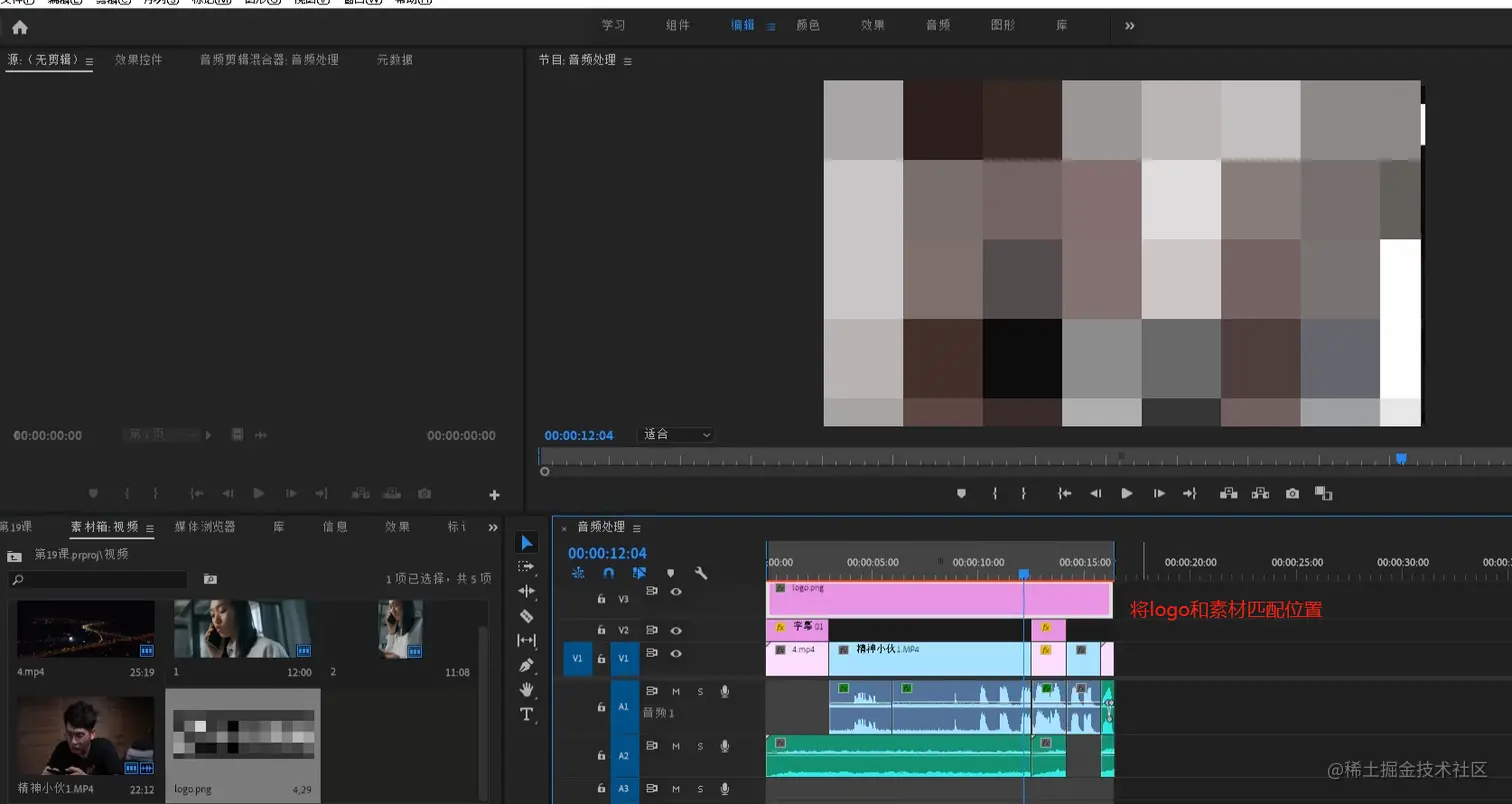
Task: Mute the A1 audio track
Action: [676, 692]
